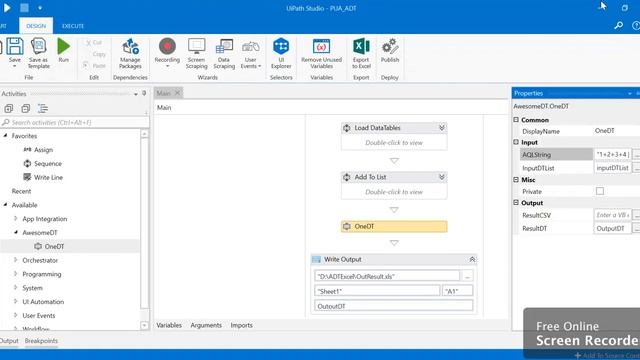Image resolution: width=640 pixels, height=360 pixels.
Task: Toggle the Private checkbox
Action: (x=600, y=191)
